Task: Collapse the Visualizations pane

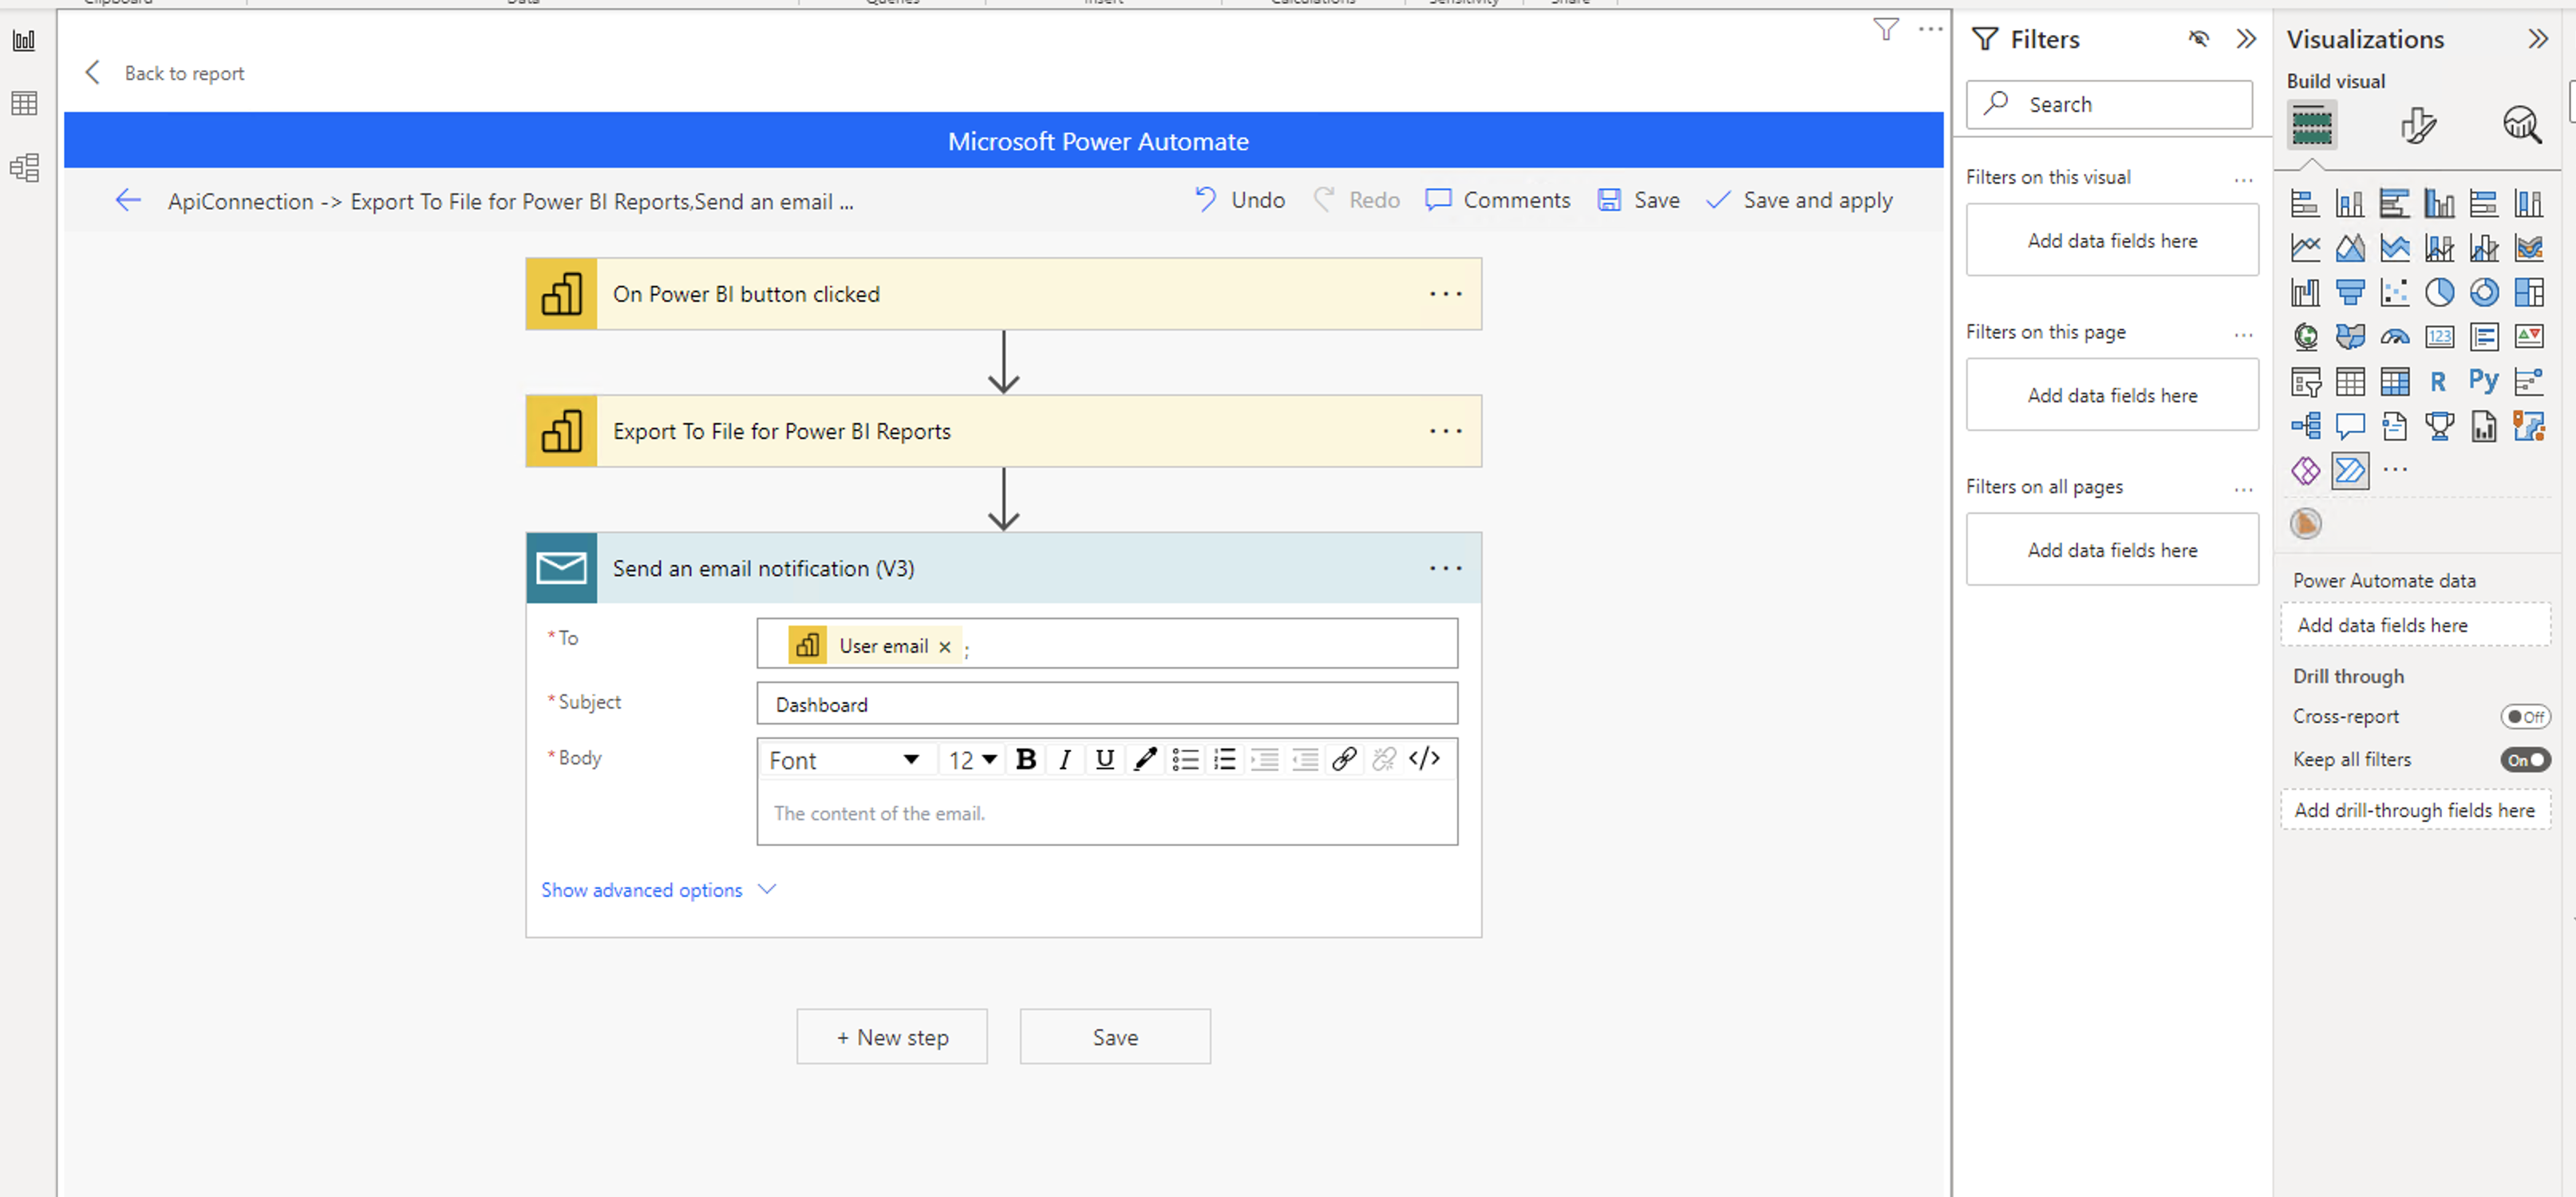Action: tap(2538, 39)
